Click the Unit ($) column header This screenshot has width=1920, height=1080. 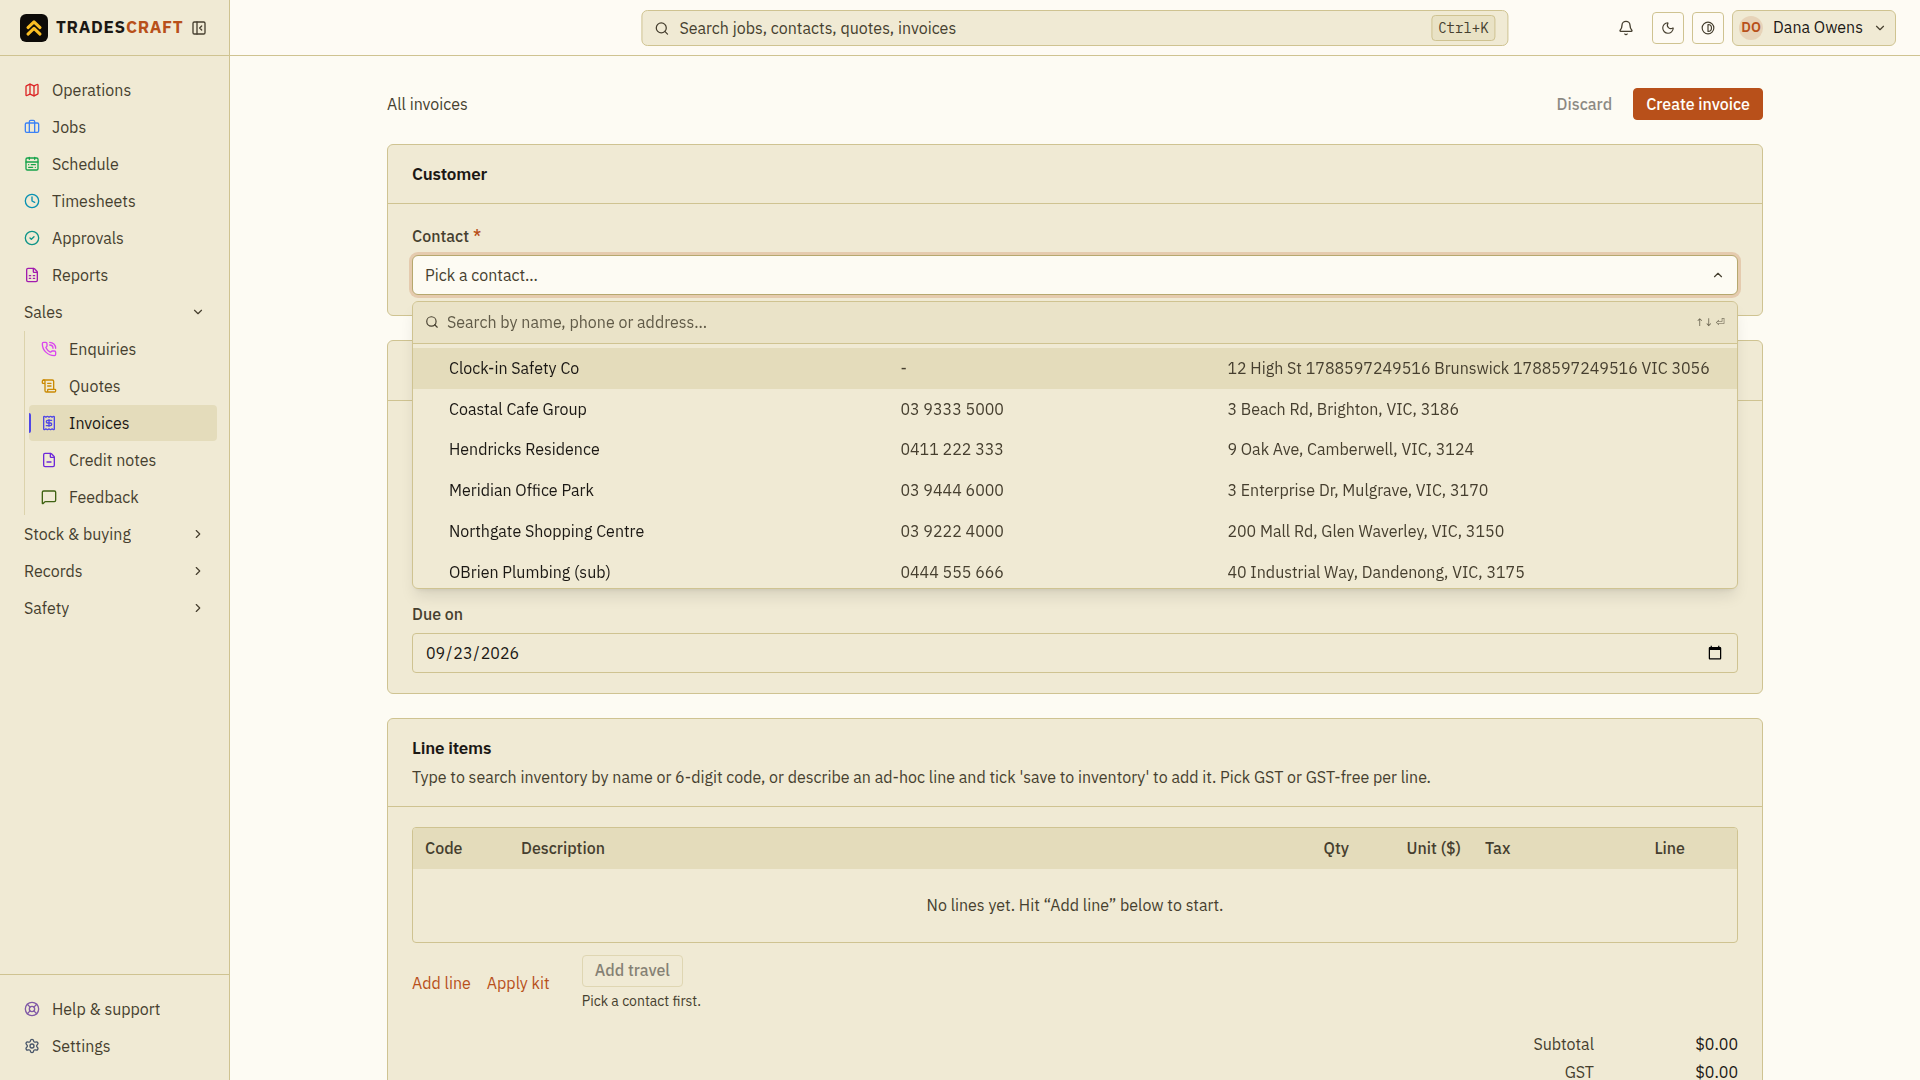(1433, 848)
